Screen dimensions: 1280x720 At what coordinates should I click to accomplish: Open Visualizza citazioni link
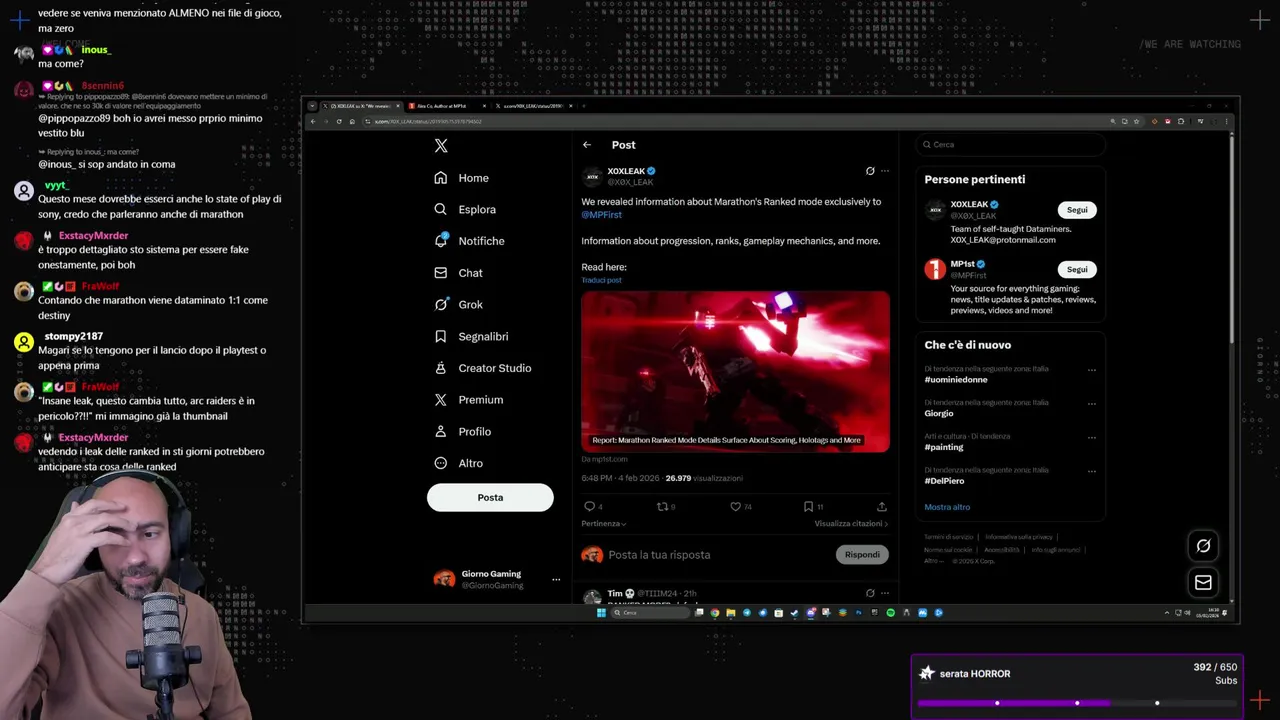click(x=851, y=524)
